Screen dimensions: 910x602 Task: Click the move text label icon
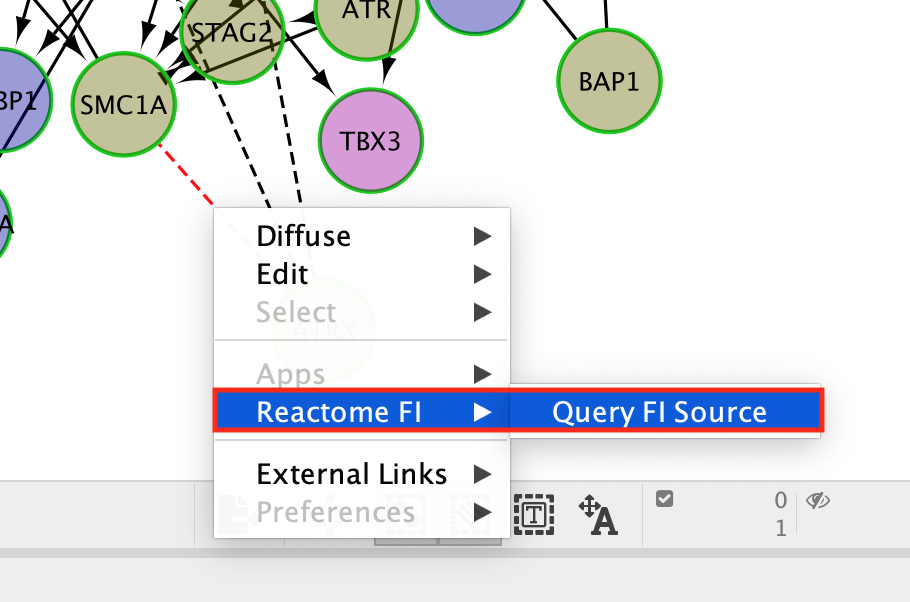(x=598, y=514)
